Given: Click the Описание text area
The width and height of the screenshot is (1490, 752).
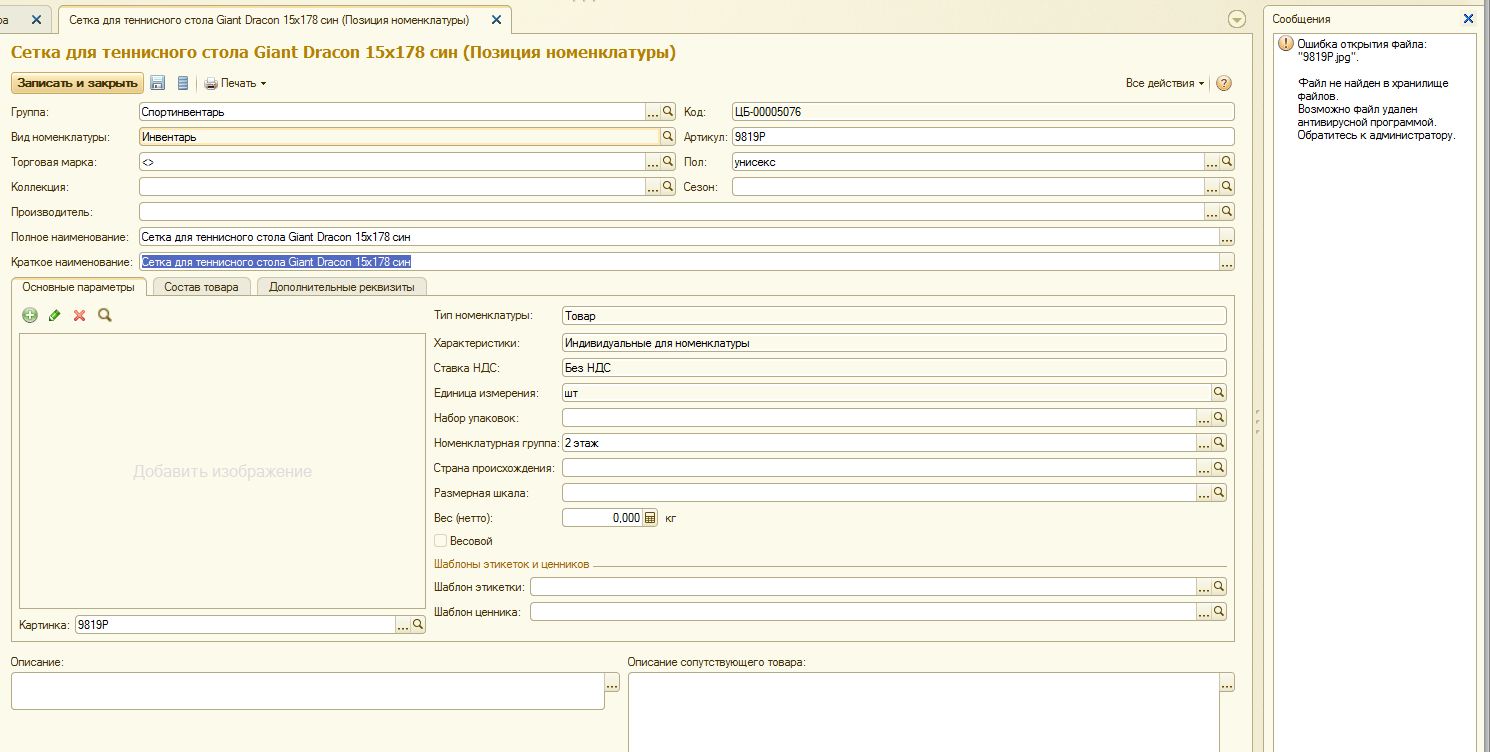Looking at the screenshot, I should pyautogui.click(x=307, y=691).
